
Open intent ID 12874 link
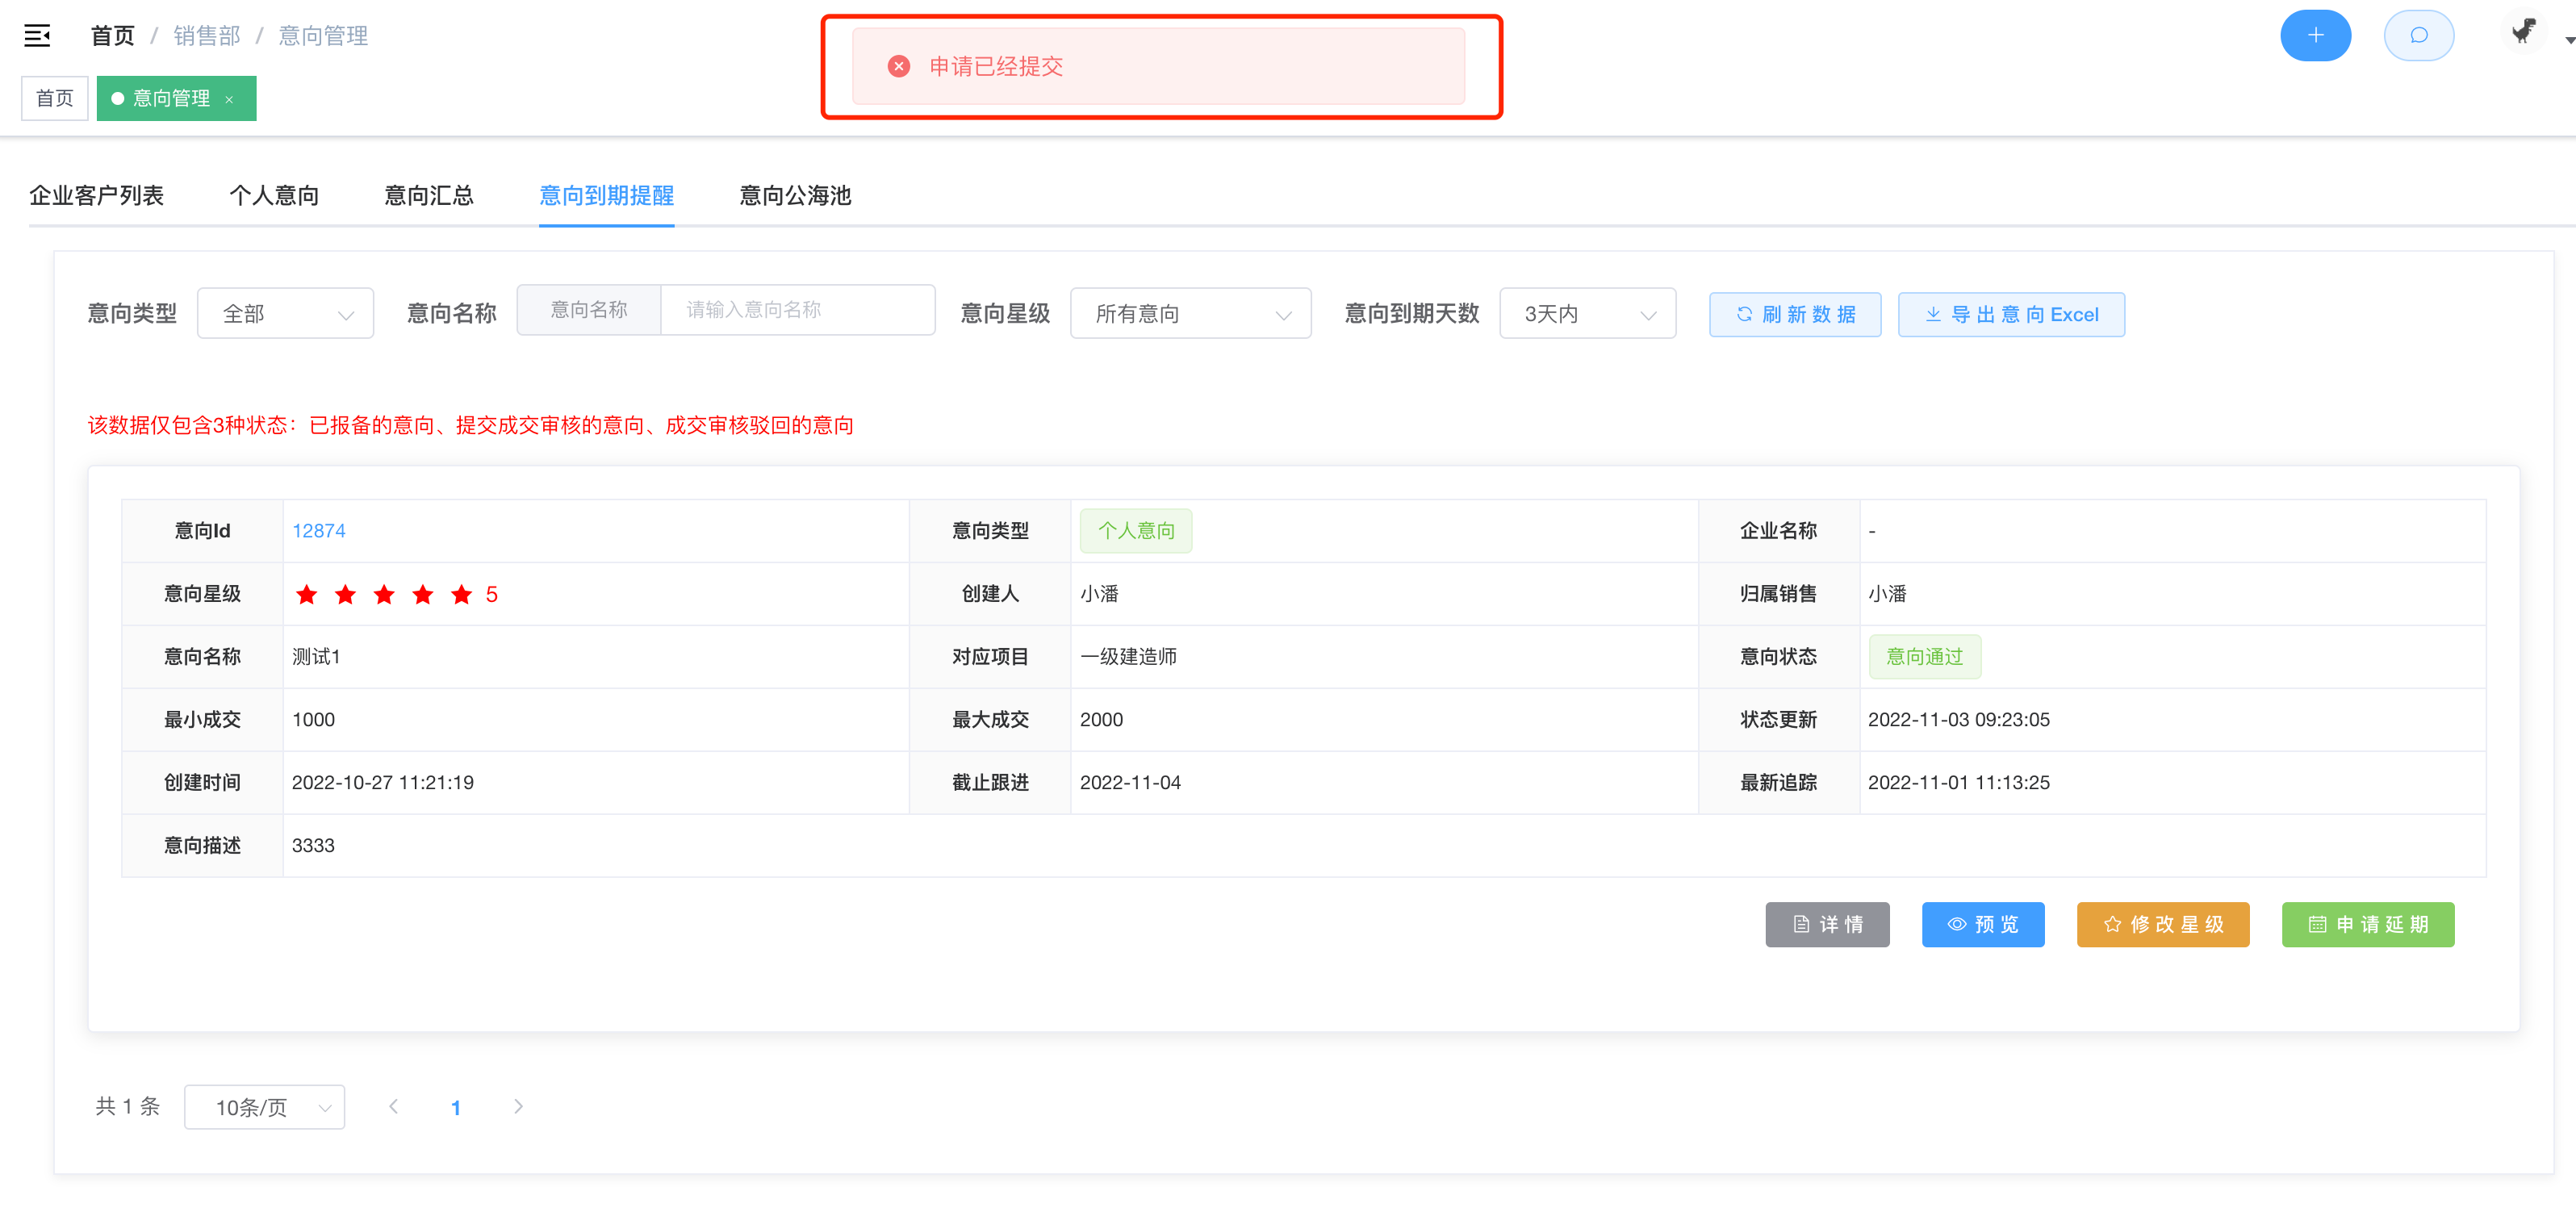click(318, 531)
